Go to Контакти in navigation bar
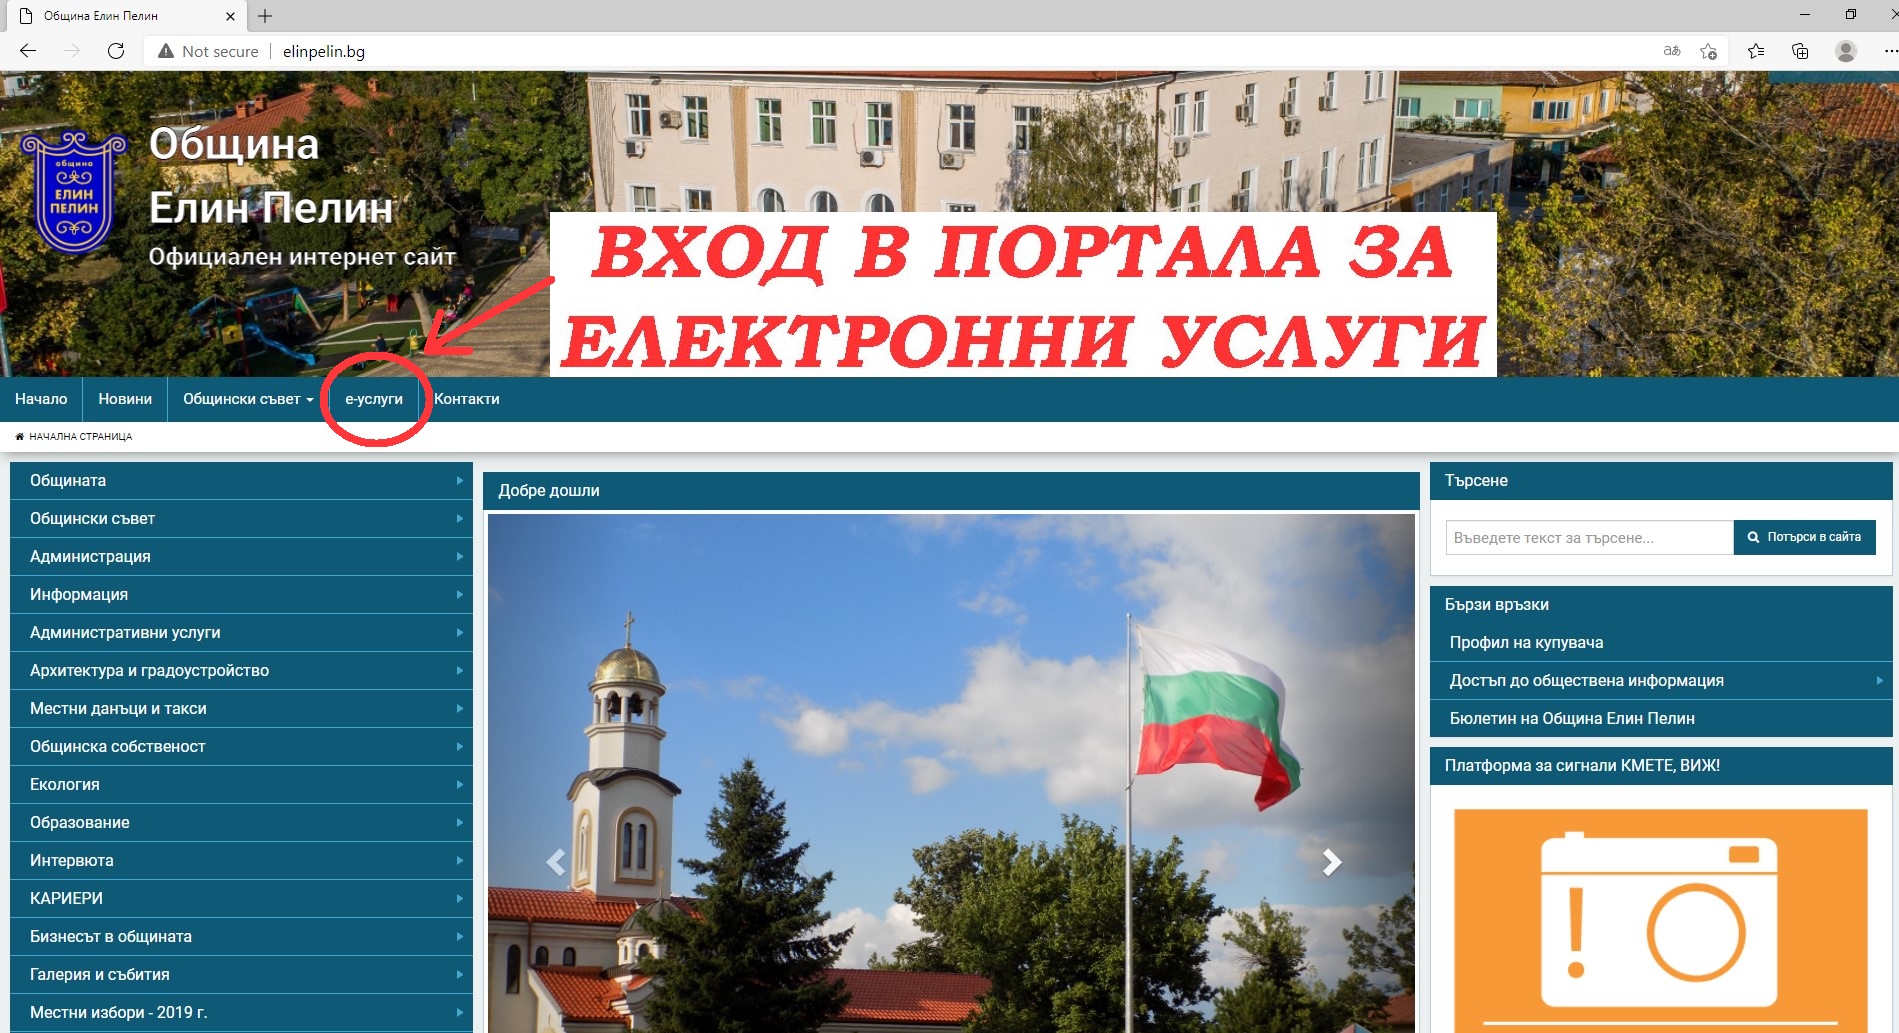The width and height of the screenshot is (1899, 1033). pos(466,399)
